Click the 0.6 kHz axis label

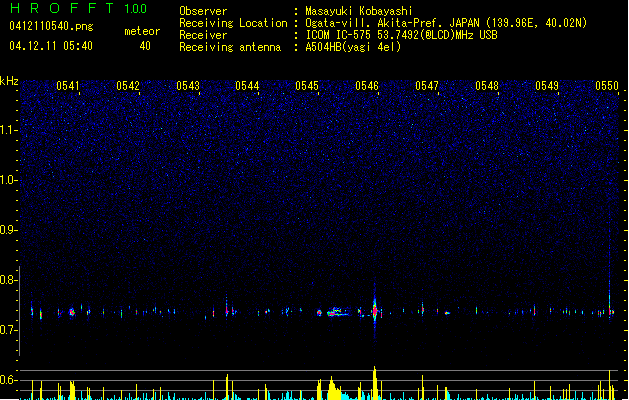click(x=9, y=380)
